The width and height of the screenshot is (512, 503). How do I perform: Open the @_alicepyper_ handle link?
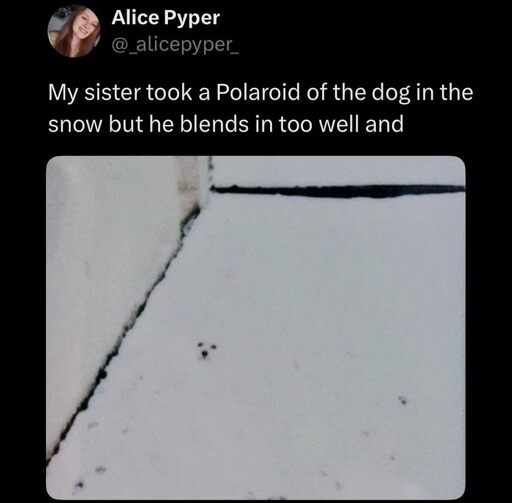tap(175, 44)
